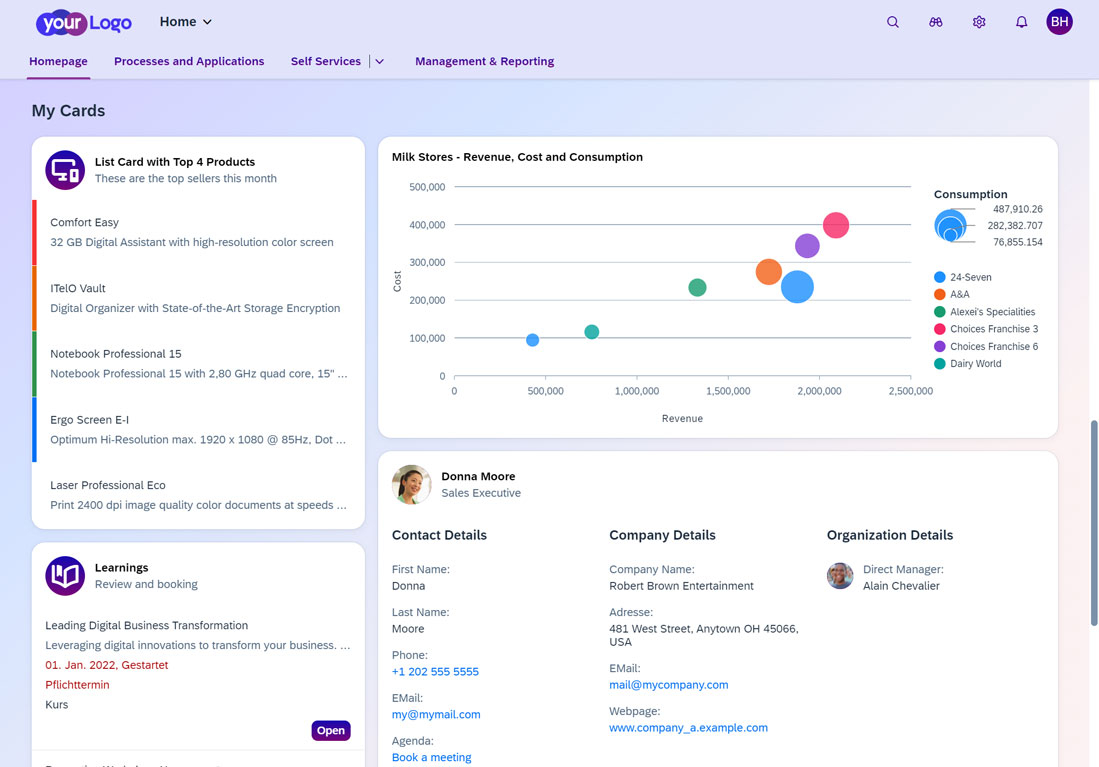Click the List Card products icon
1099x767 pixels.
(x=65, y=170)
